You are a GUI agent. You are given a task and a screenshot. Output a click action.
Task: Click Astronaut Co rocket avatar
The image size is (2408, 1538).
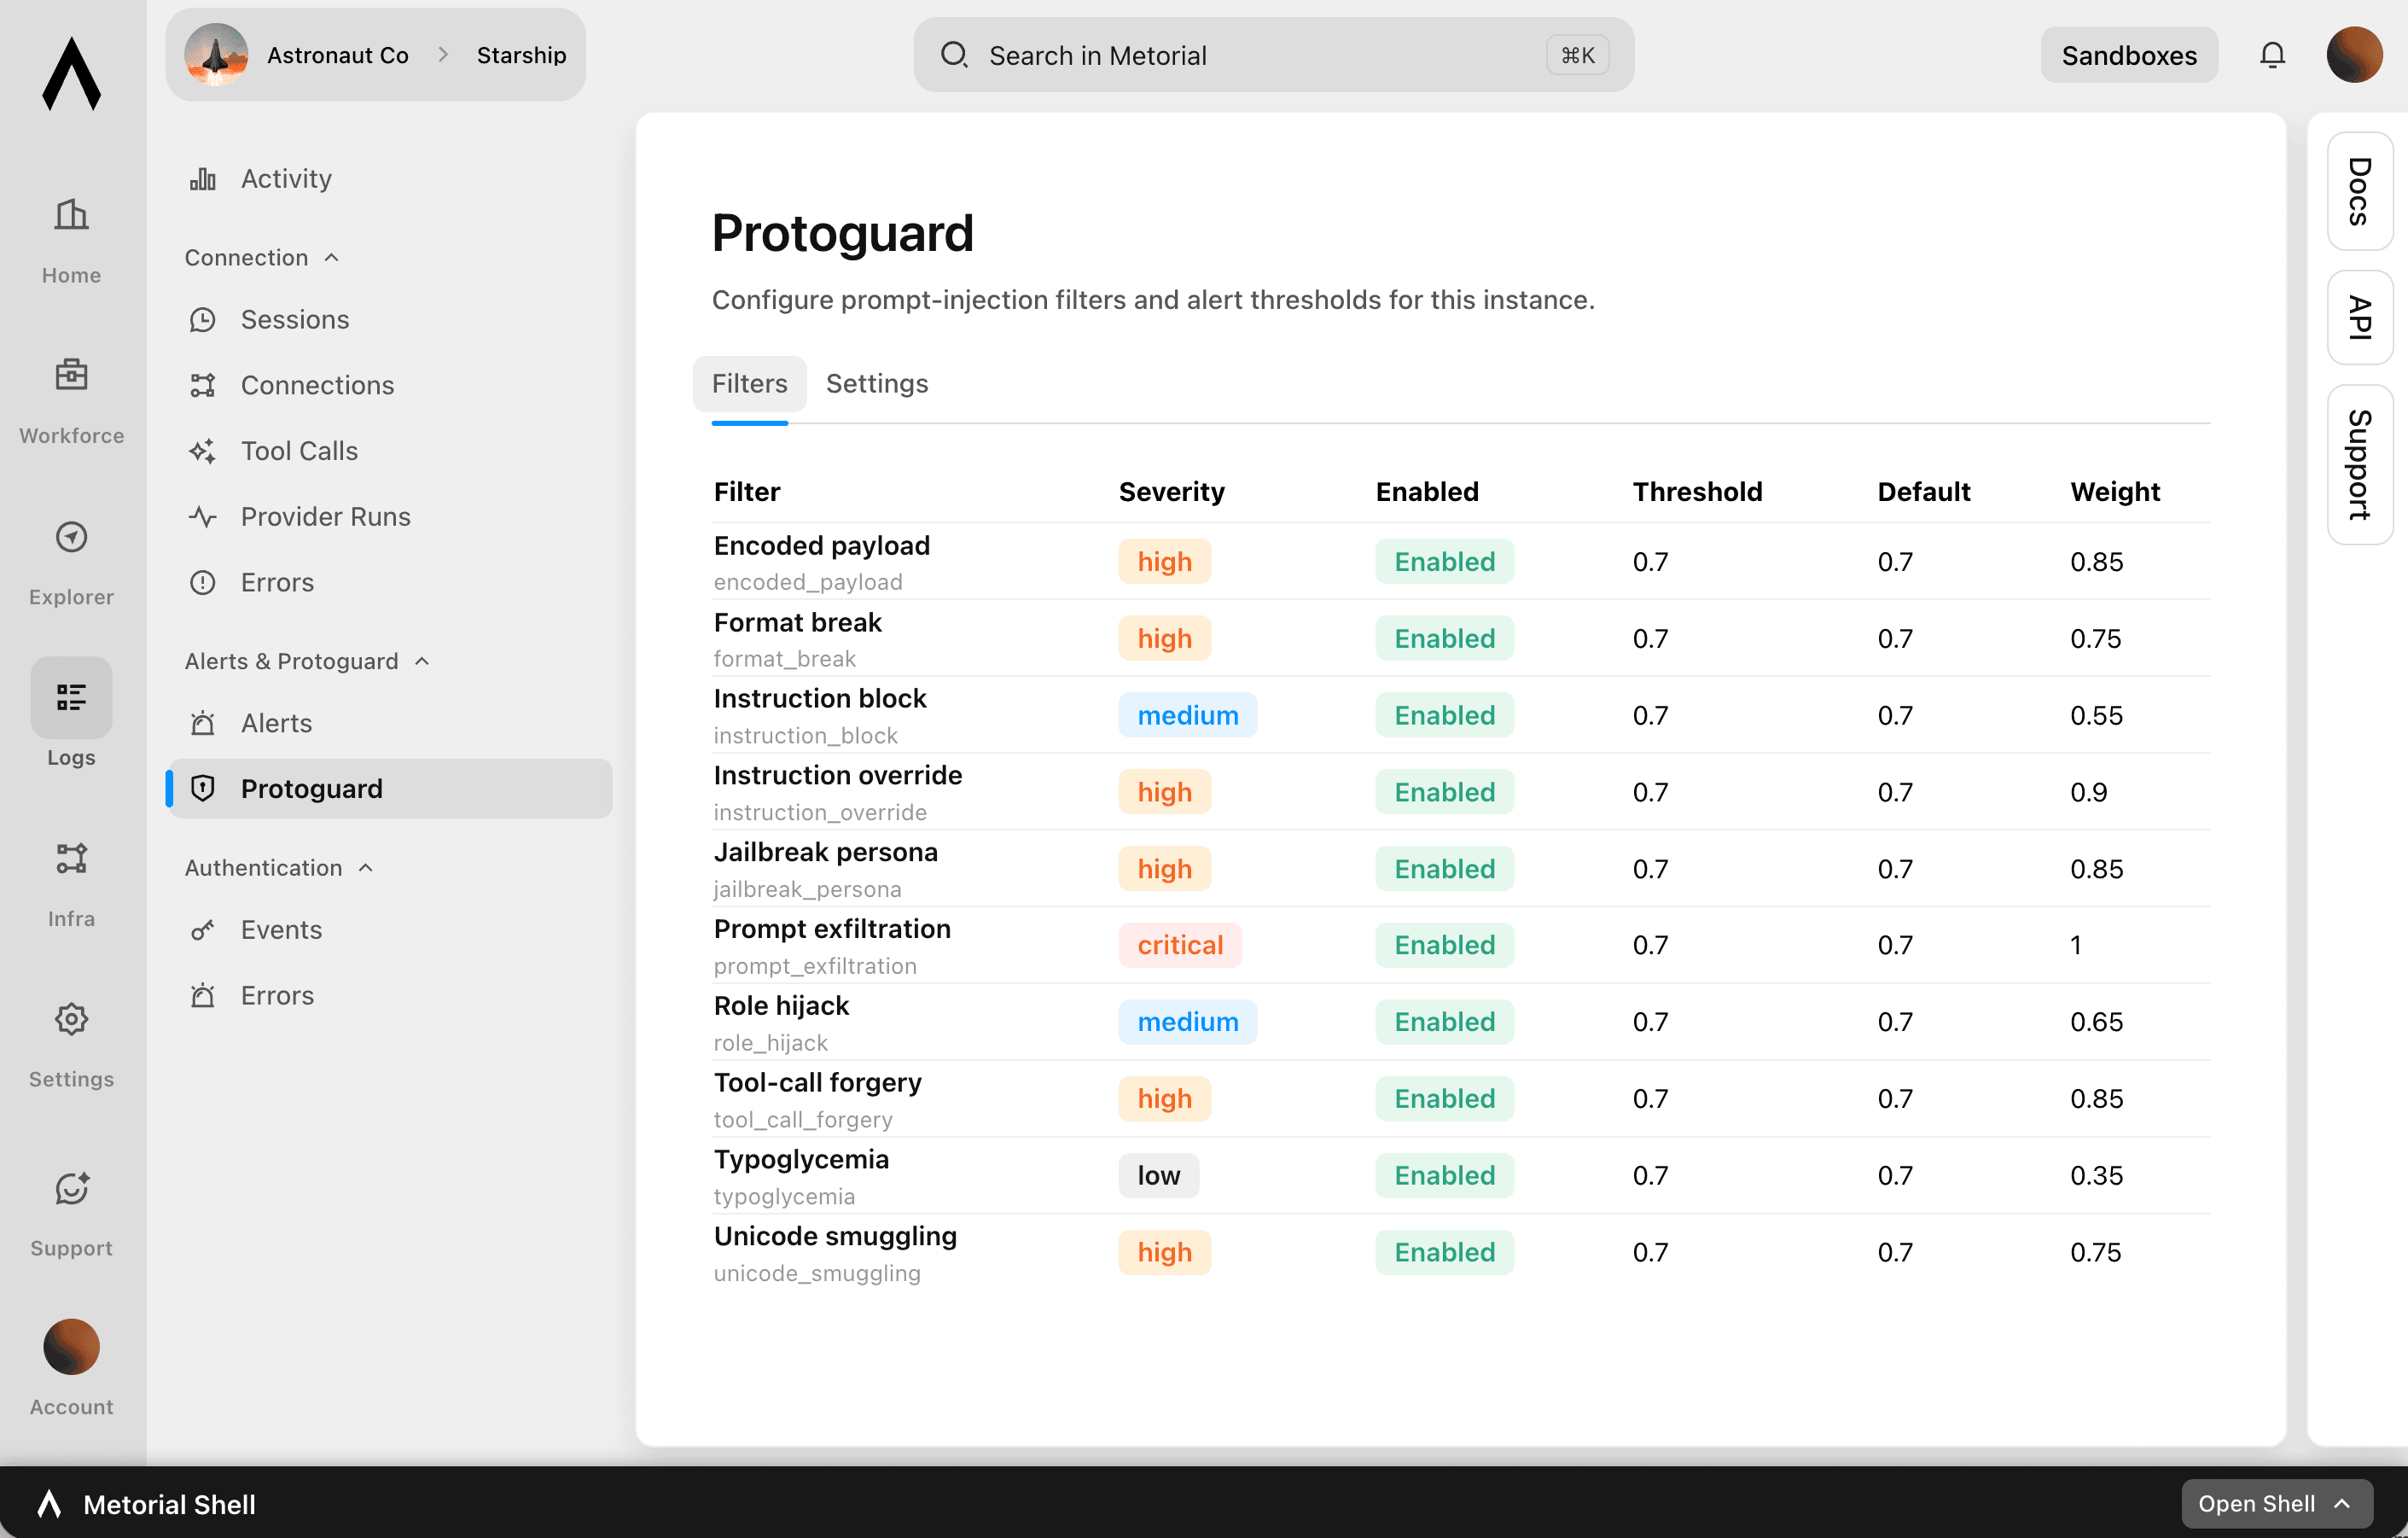(216, 54)
